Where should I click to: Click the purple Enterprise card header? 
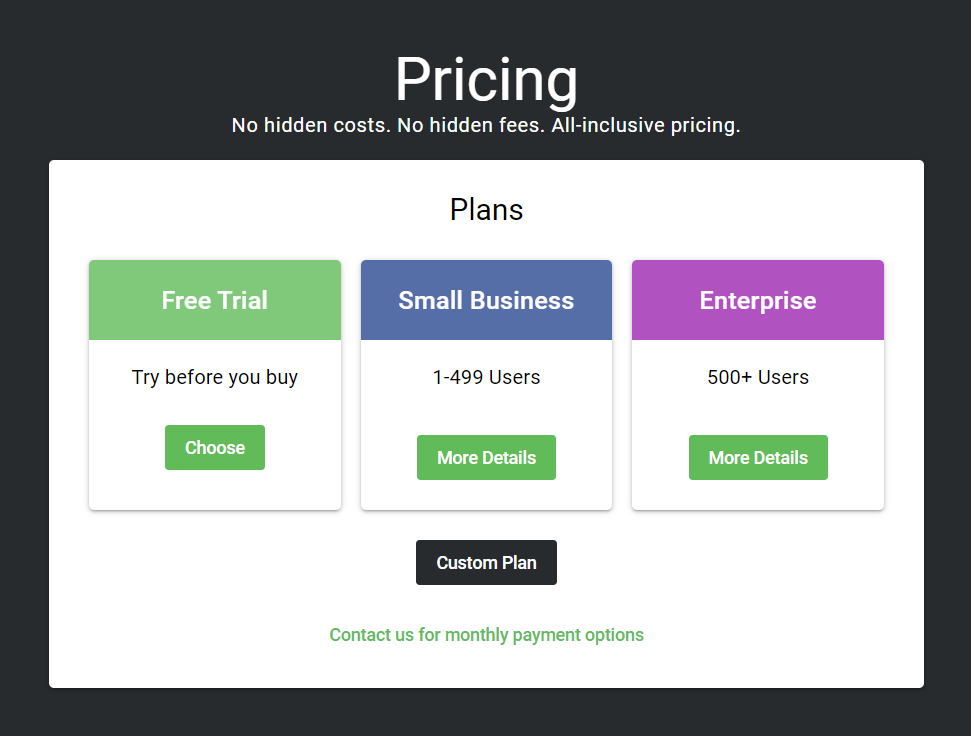tap(758, 300)
